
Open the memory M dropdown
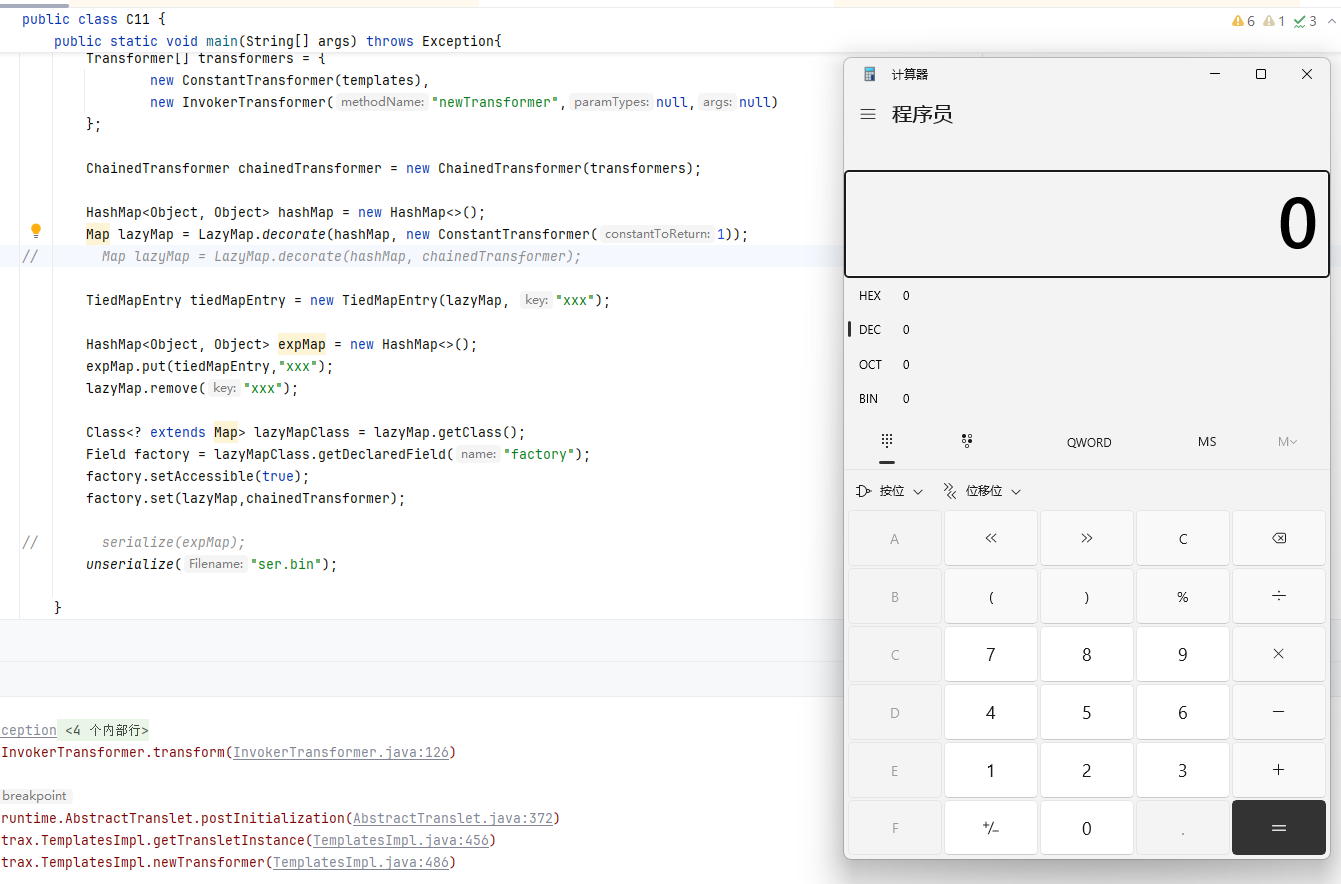point(1287,442)
